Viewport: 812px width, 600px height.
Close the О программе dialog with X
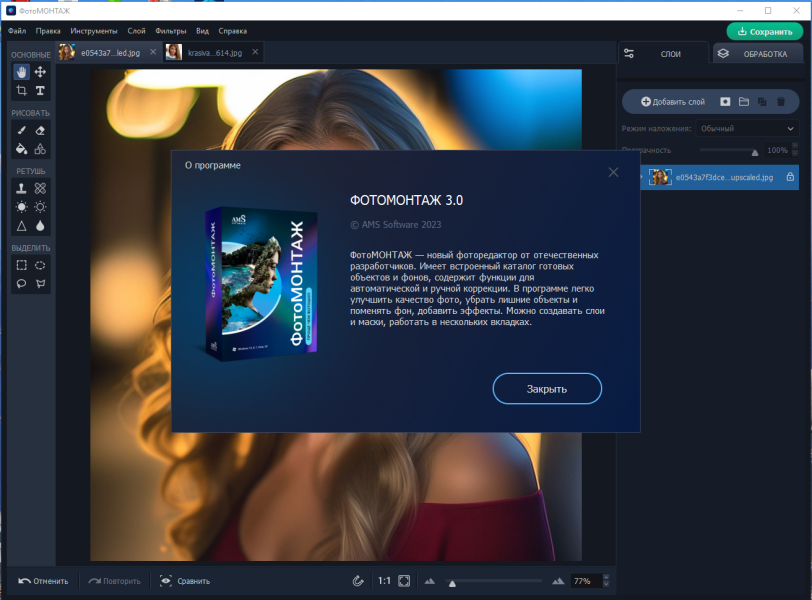point(613,172)
